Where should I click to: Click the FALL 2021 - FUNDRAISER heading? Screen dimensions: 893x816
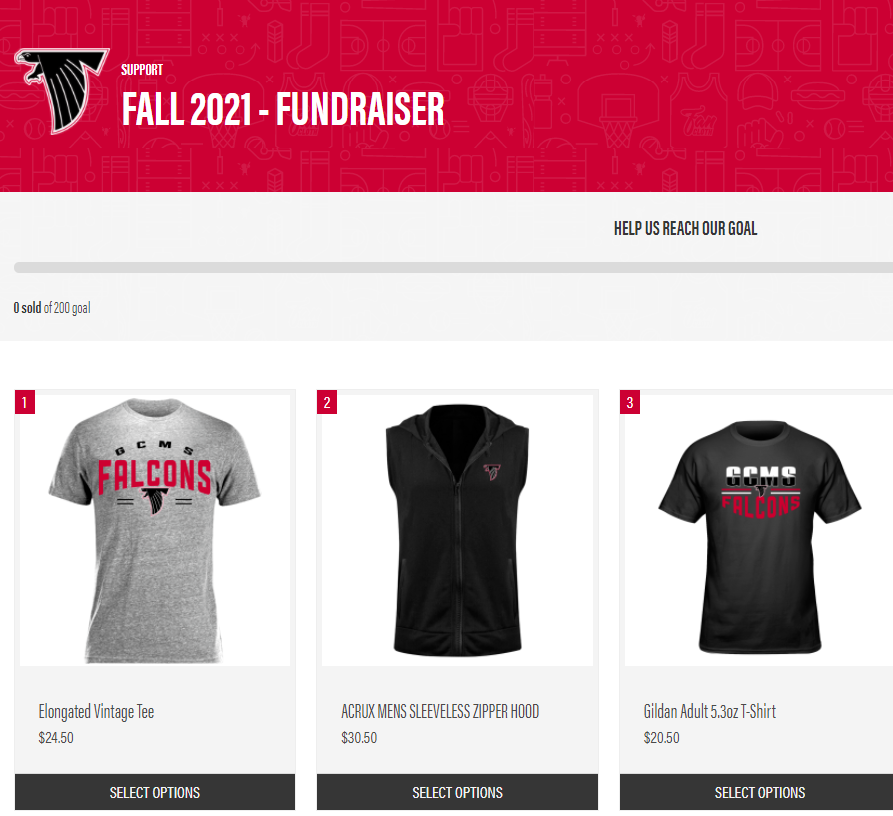283,109
